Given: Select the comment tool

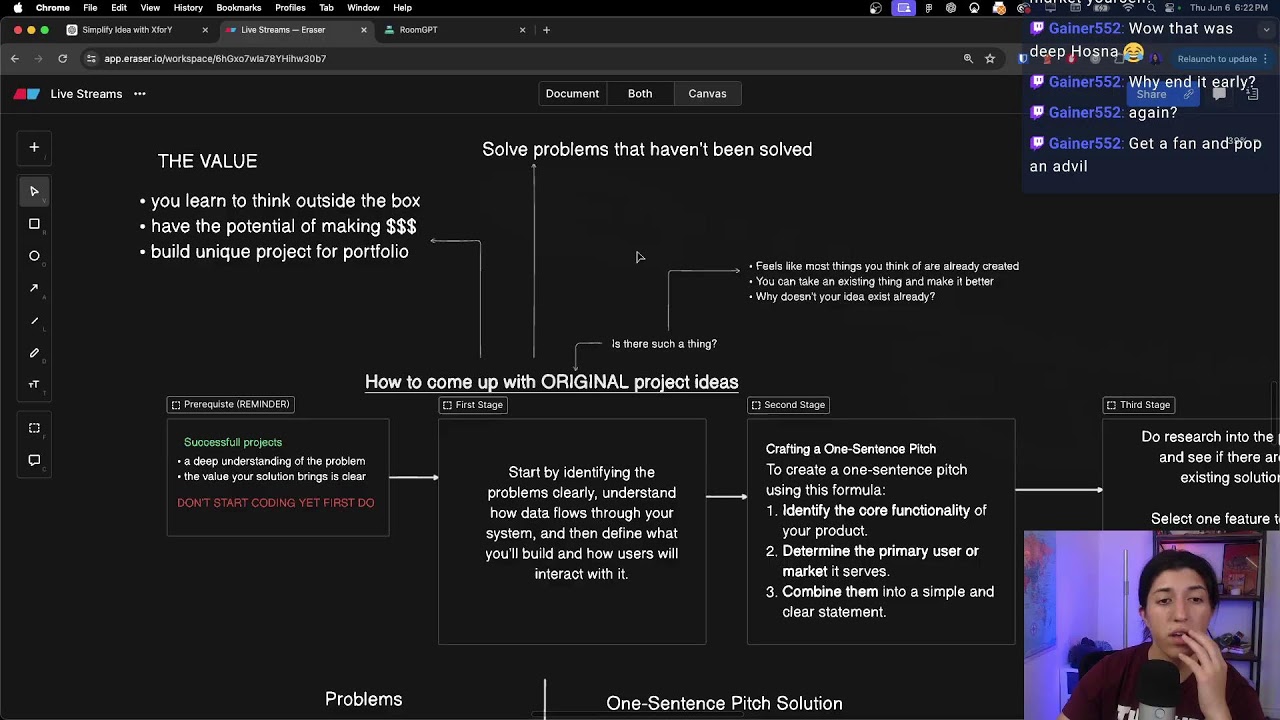Looking at the screenshot, I should coord(34,460).
